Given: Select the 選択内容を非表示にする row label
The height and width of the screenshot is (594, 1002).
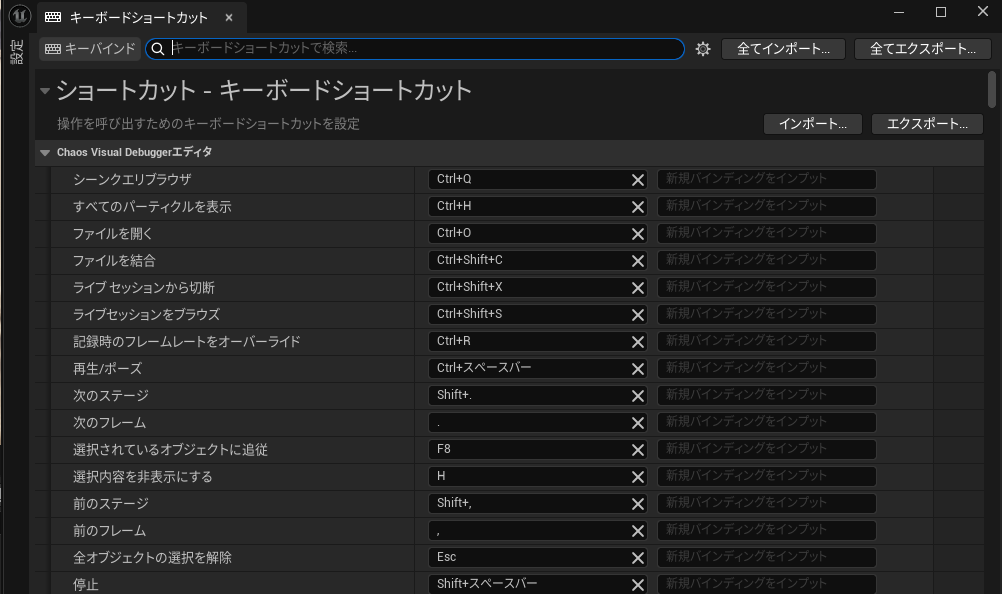Looking at the screenshot, I should [143, 476].
